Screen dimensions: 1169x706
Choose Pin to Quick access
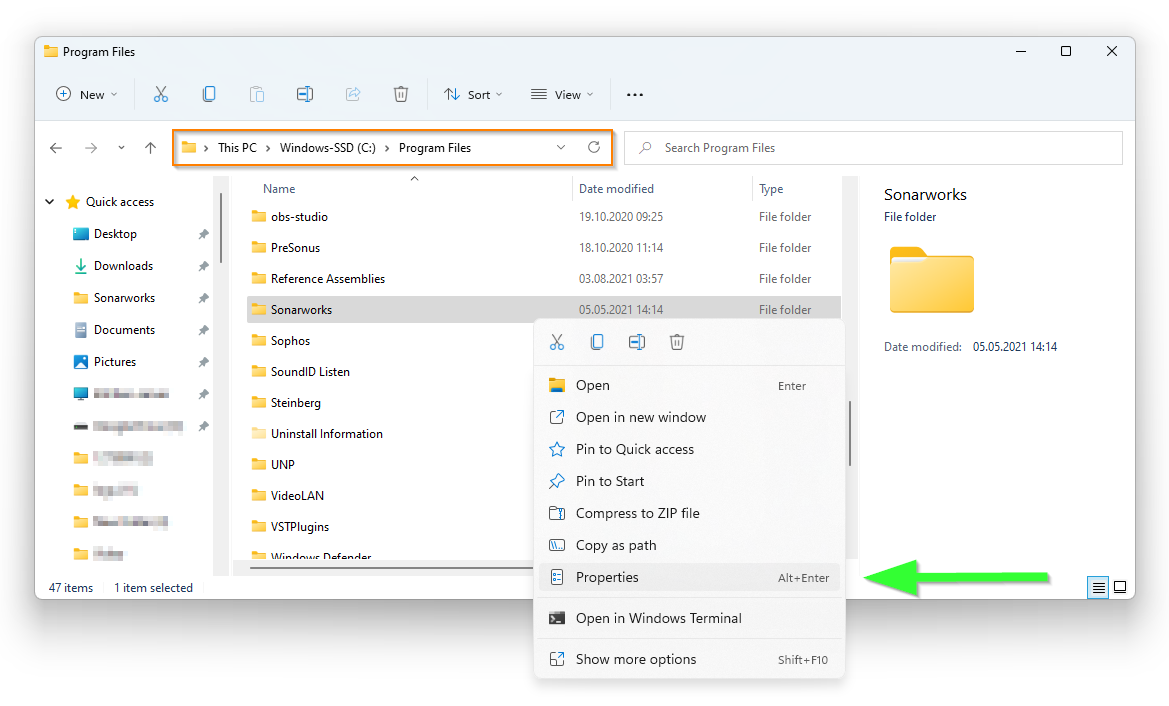click(x=691, y=450)
